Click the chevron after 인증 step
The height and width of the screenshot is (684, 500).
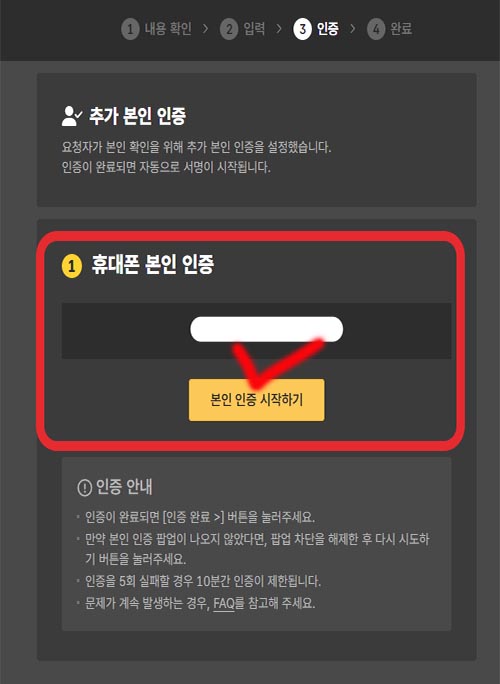point(353,29)
